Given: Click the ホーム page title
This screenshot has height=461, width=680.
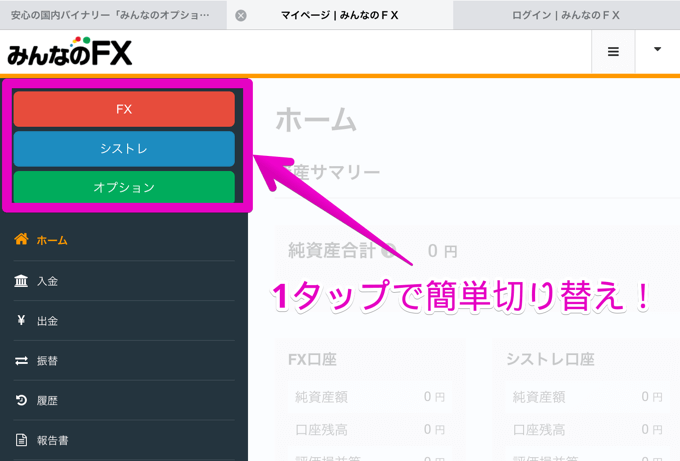Looking at the screenshot, I should coord(316,120).
